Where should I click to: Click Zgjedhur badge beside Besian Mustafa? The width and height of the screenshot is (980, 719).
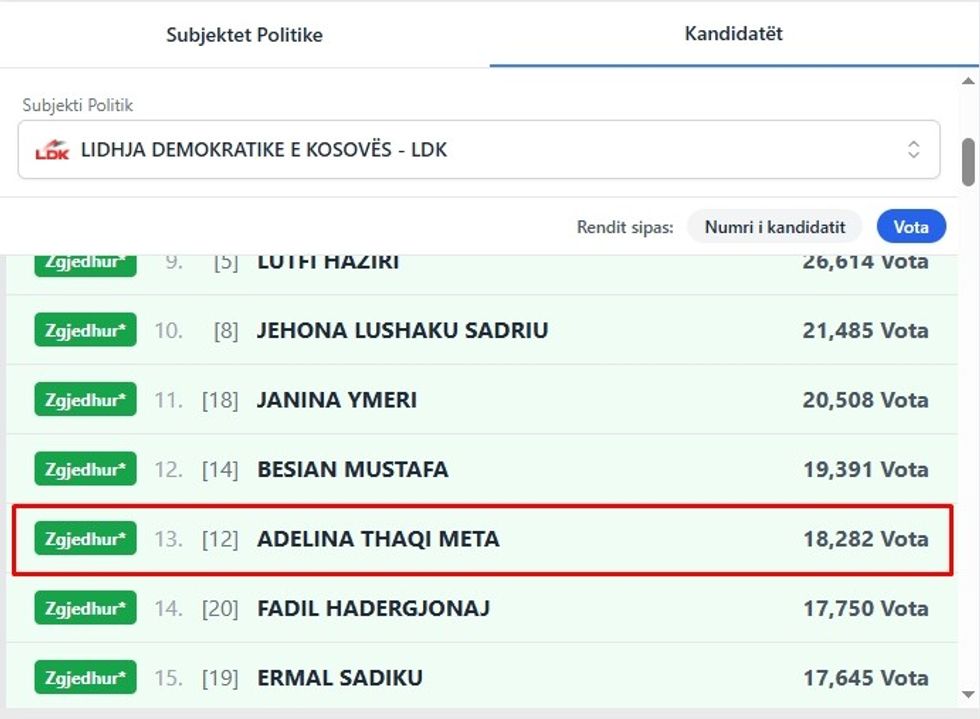point(85,469)
